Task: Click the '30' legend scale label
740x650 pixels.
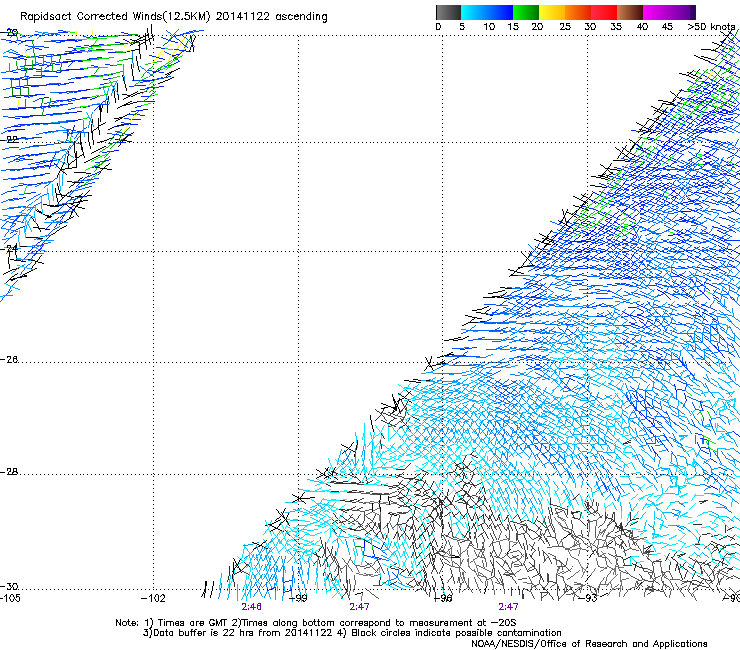Action: pos(590,27)
